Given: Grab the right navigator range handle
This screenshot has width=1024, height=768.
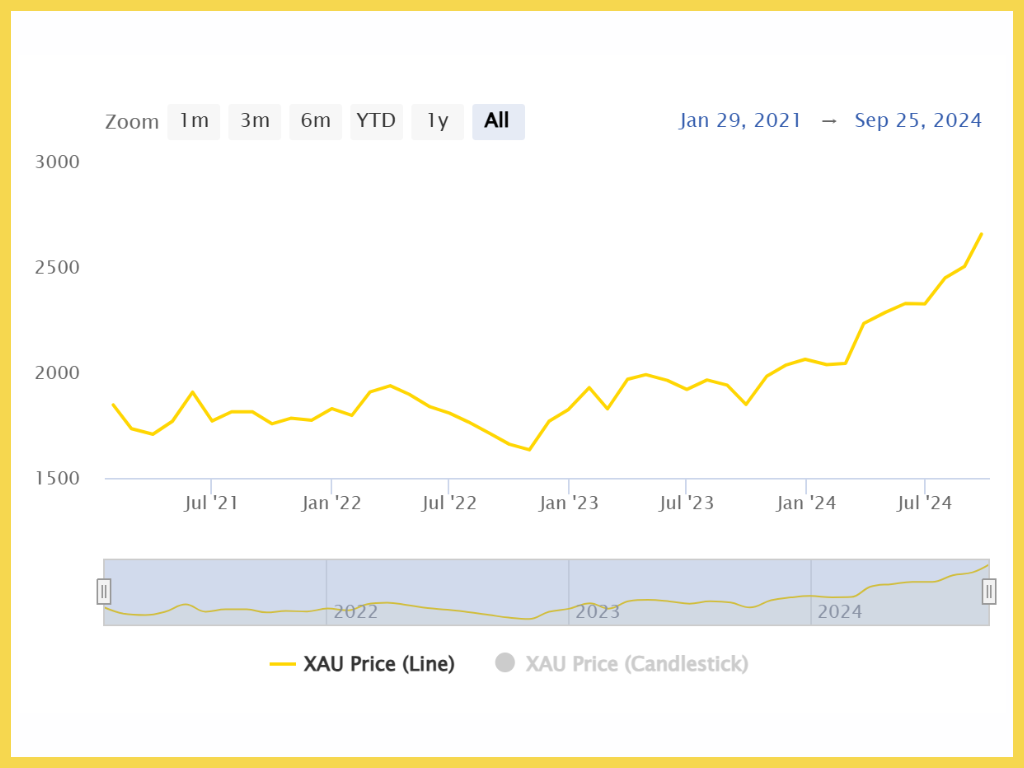Looking at the screenshot, I should (x=989, y=592).
